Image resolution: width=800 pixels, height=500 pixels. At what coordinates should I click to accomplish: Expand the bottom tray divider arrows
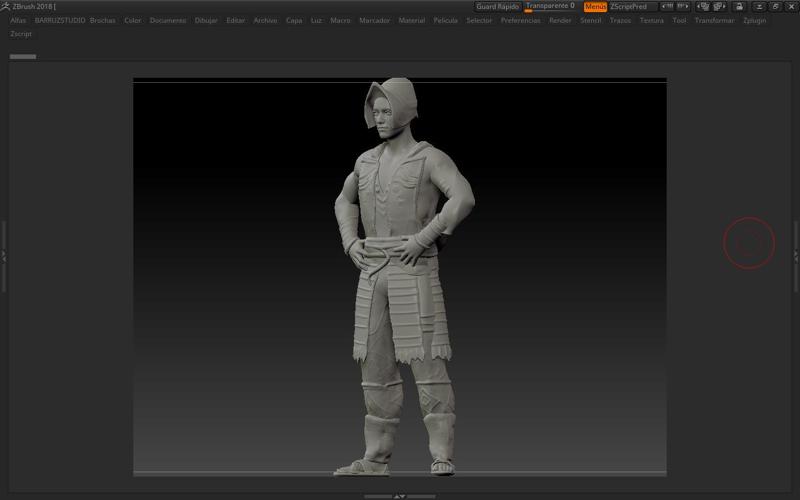[x=399, y=496]
